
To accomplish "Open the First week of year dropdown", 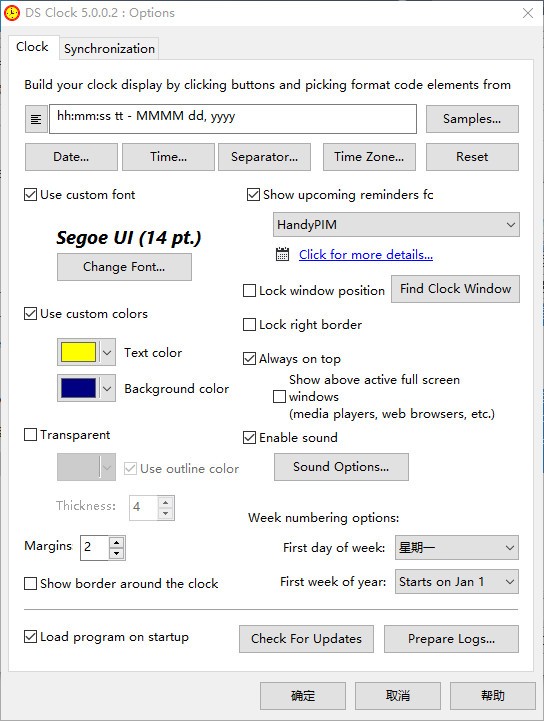I will [x=457, y=582].
